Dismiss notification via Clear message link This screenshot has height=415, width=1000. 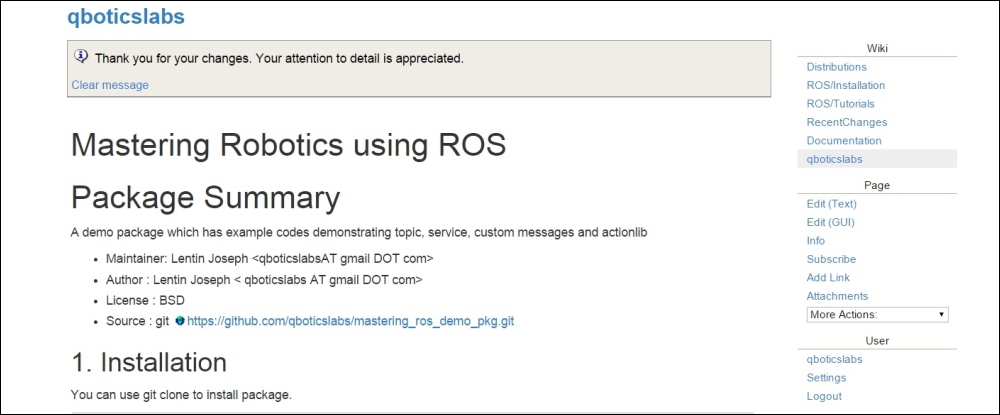[110, 85]
